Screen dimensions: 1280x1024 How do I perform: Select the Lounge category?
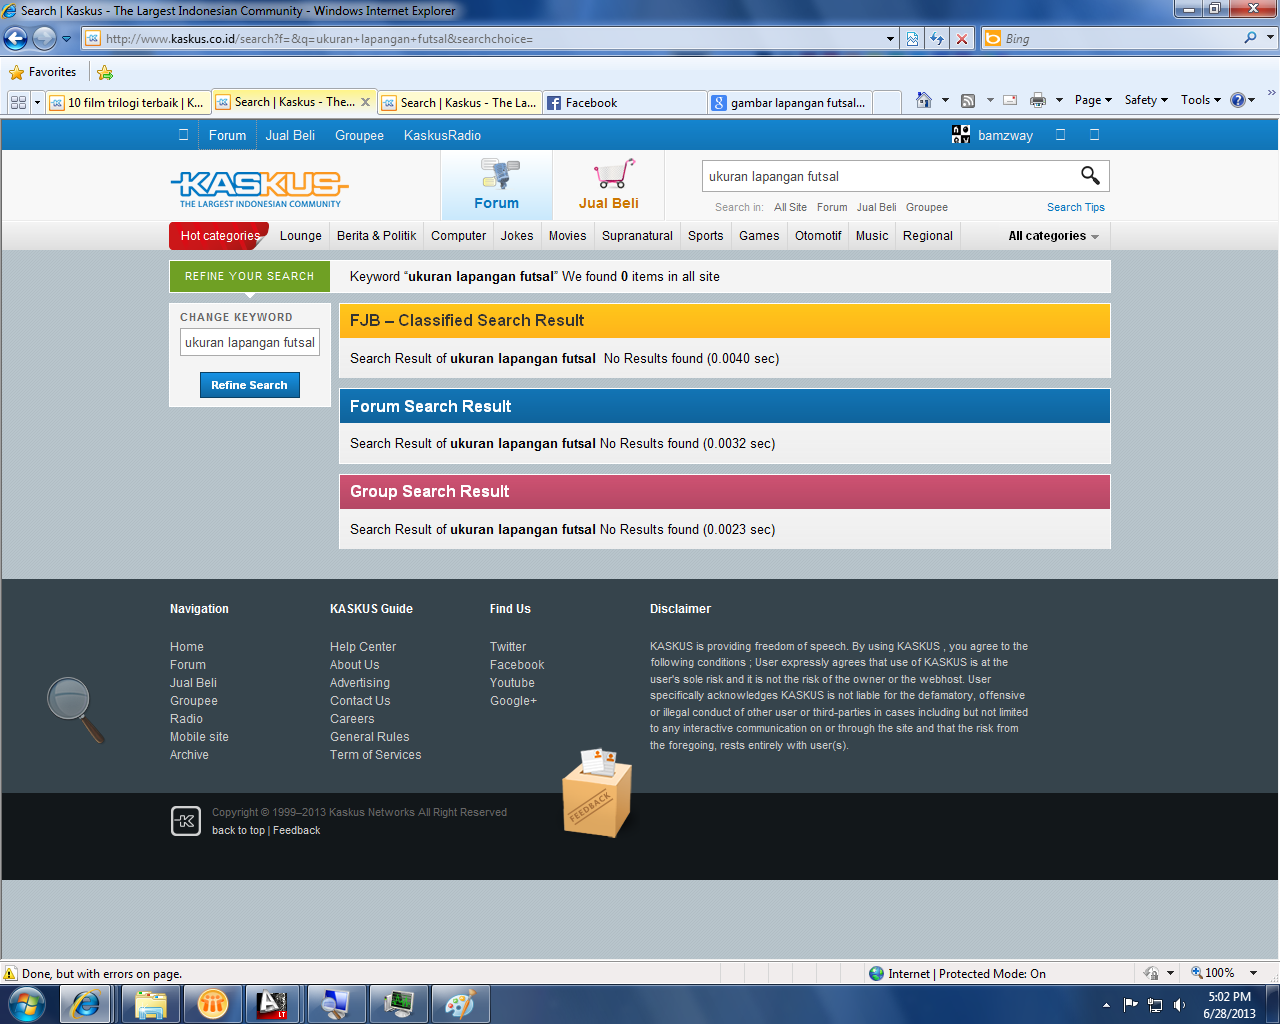pyautogui.click(x=301, y=236)
